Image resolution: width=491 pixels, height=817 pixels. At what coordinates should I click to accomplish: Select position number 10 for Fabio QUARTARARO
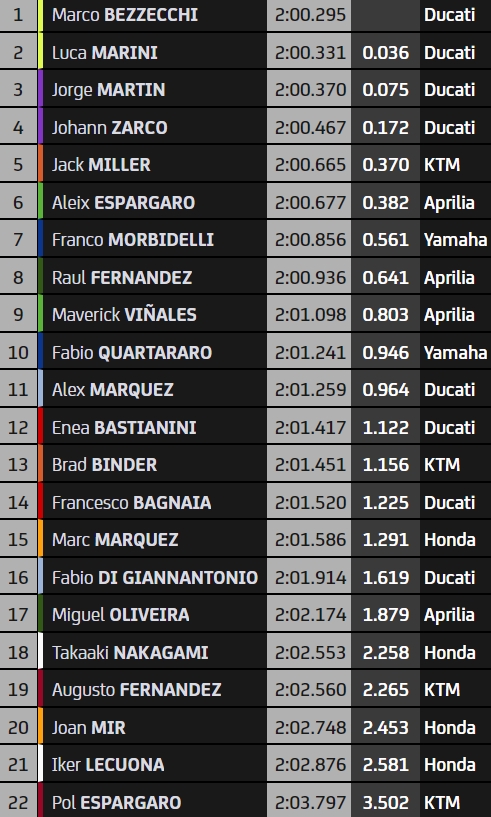(x=18, y=352)
